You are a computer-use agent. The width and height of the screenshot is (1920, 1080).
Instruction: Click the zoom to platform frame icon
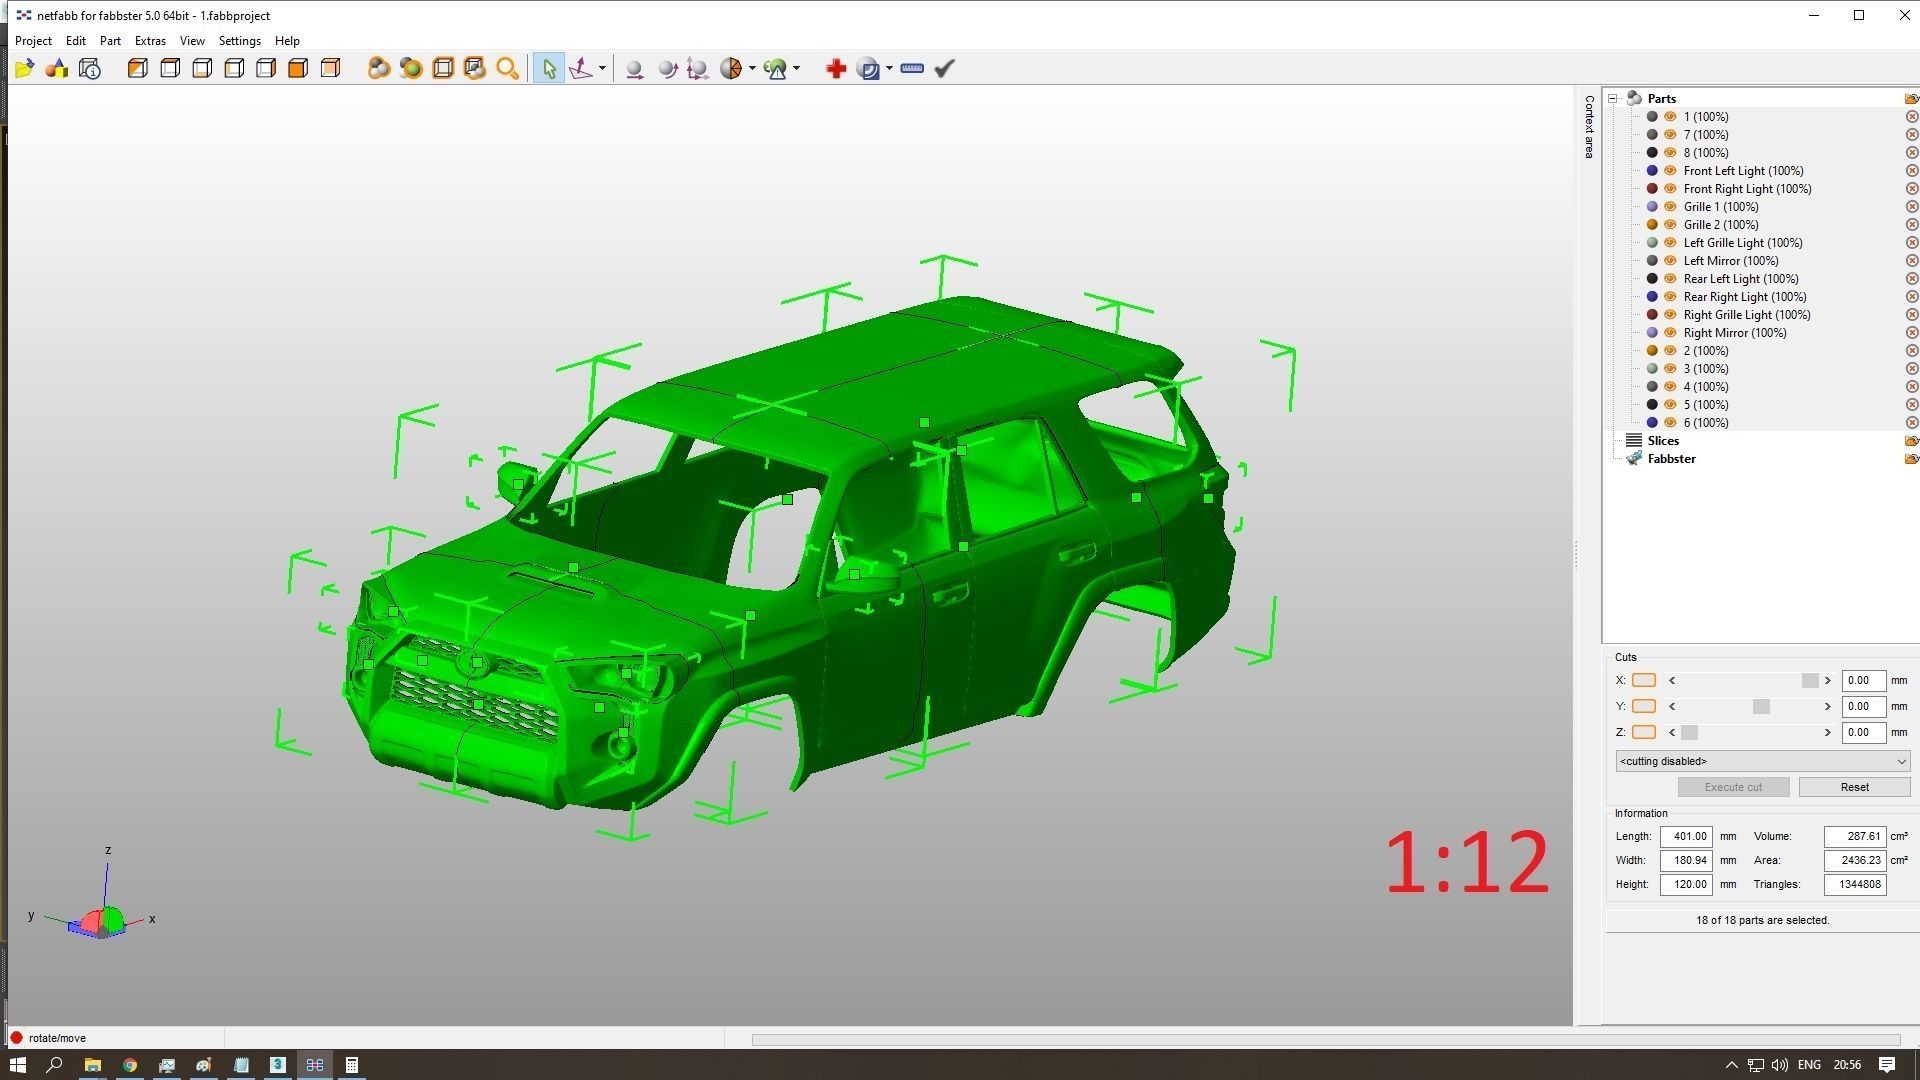coord(442,68)
